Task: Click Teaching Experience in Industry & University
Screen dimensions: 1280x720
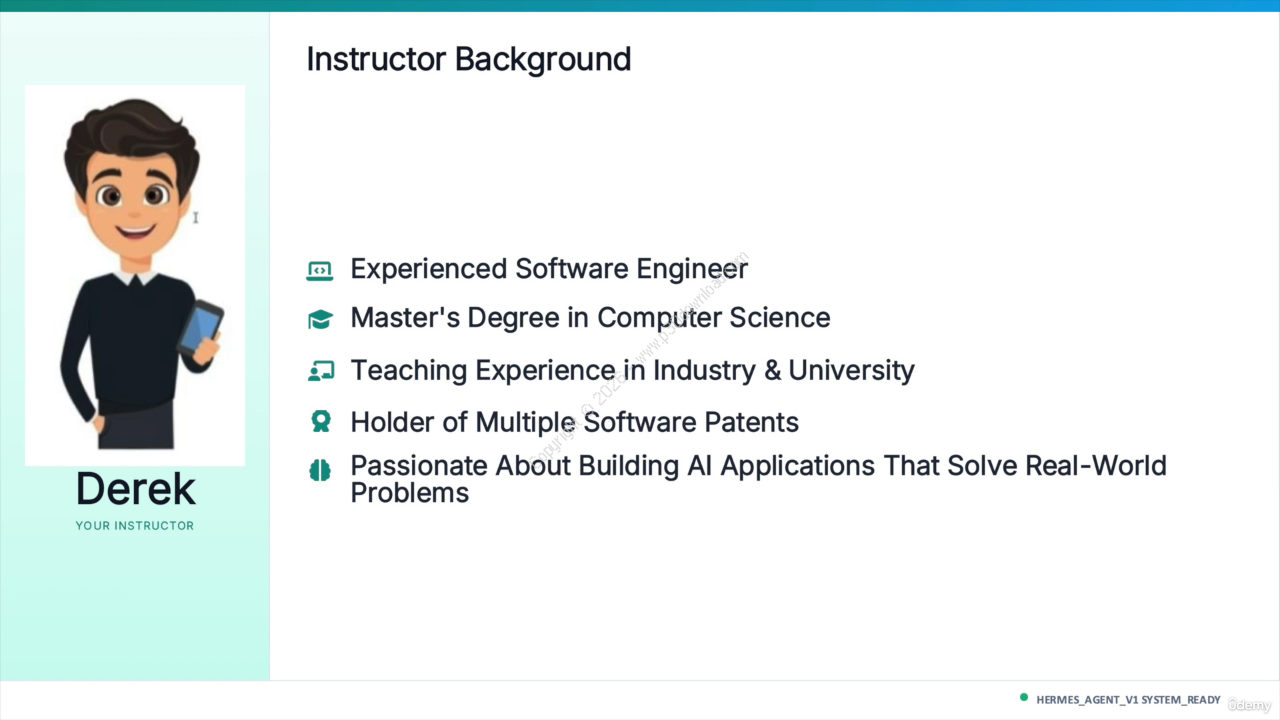Action: tap(632, 370)
